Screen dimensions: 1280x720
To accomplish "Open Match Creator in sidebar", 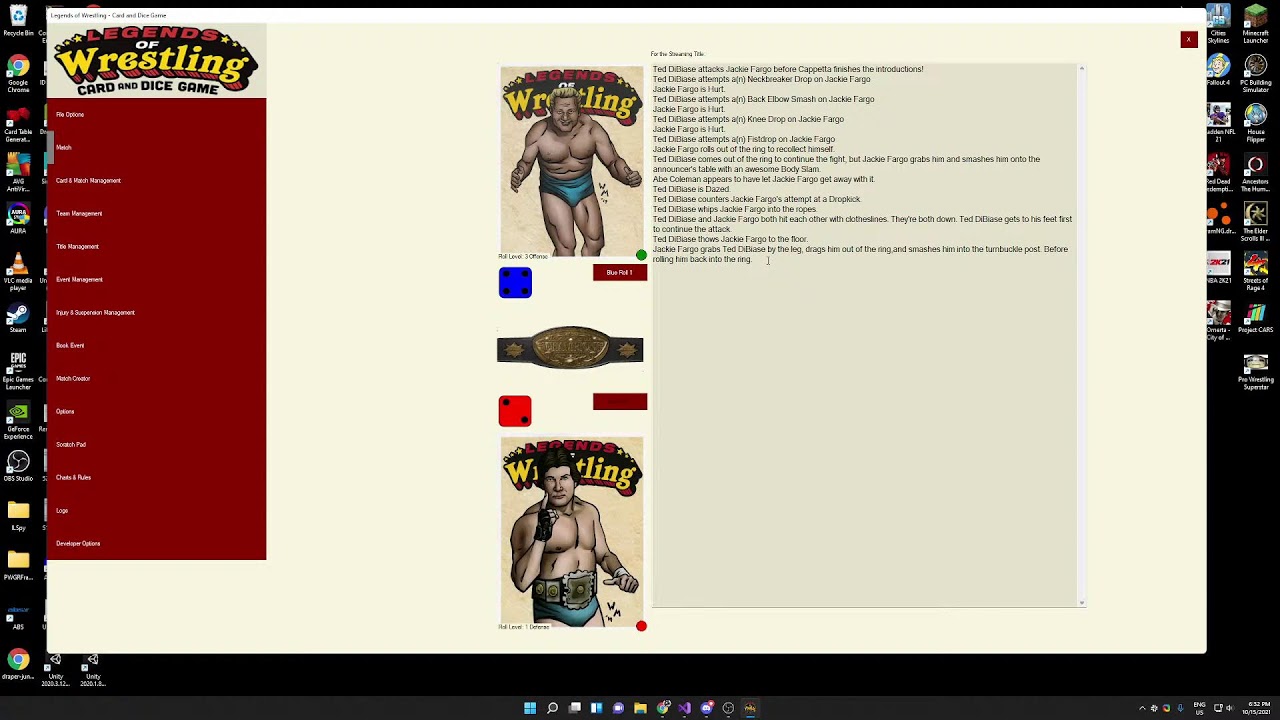I will pyautogui.click(x=73, y=379).
